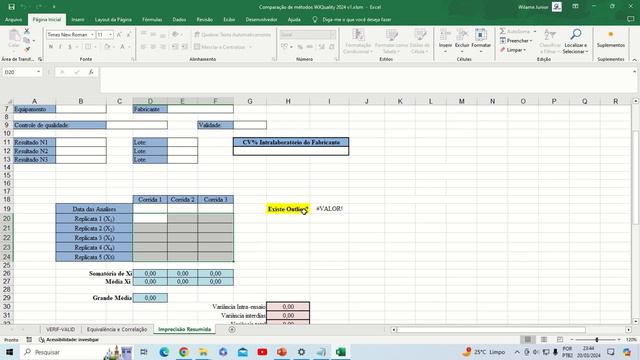This screenshot has height=360, width=640.
Task: Click the Formatação Condicional icon
Action: [358, 35]
